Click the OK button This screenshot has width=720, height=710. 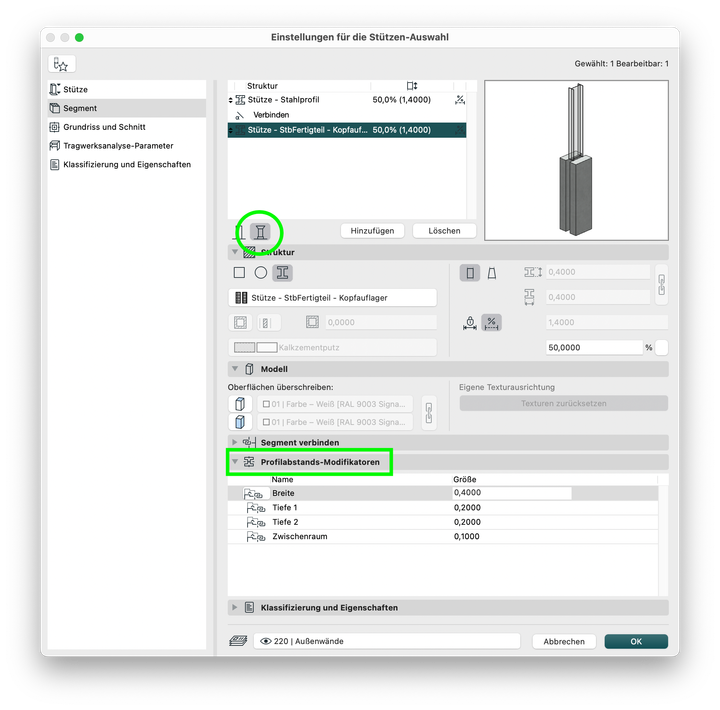[636, 642]
